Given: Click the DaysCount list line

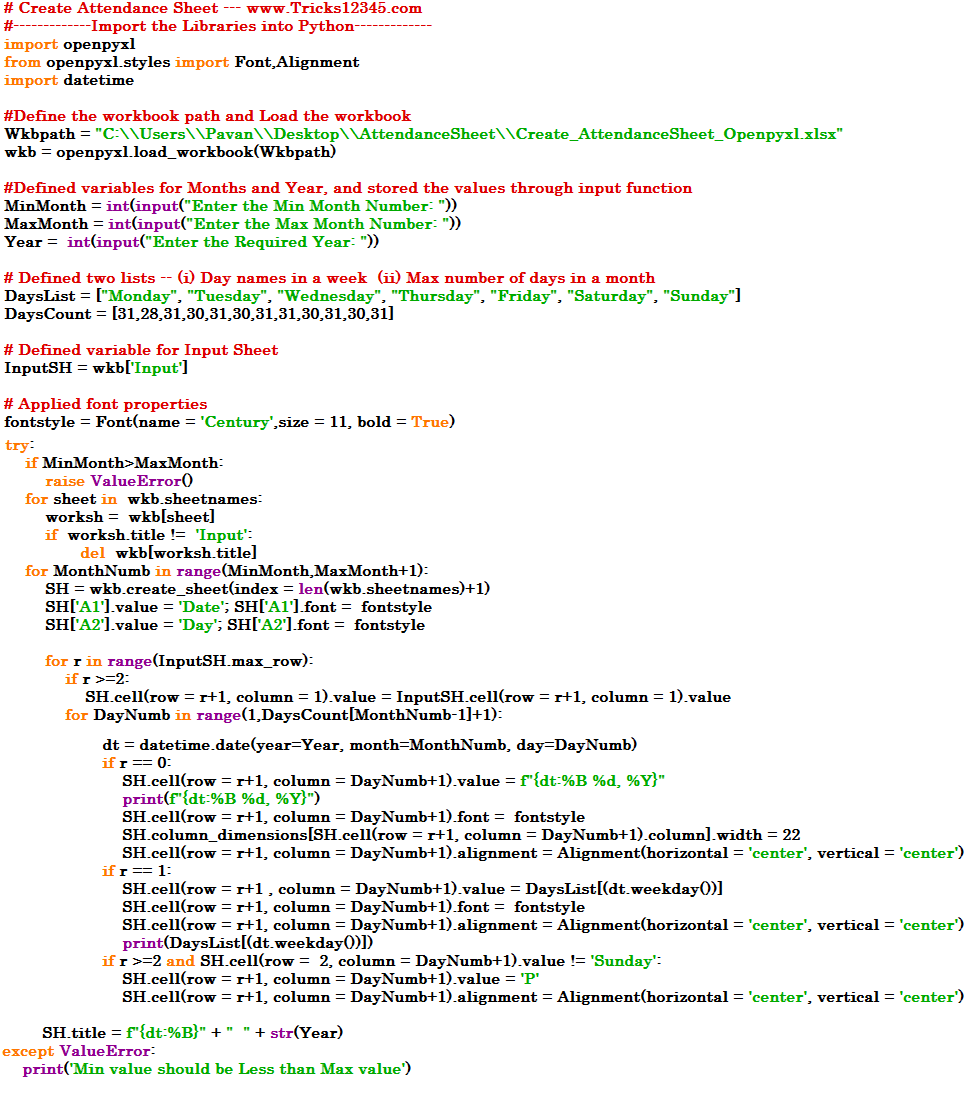Looking at the screenshot, I should click(x=199, y=314).
